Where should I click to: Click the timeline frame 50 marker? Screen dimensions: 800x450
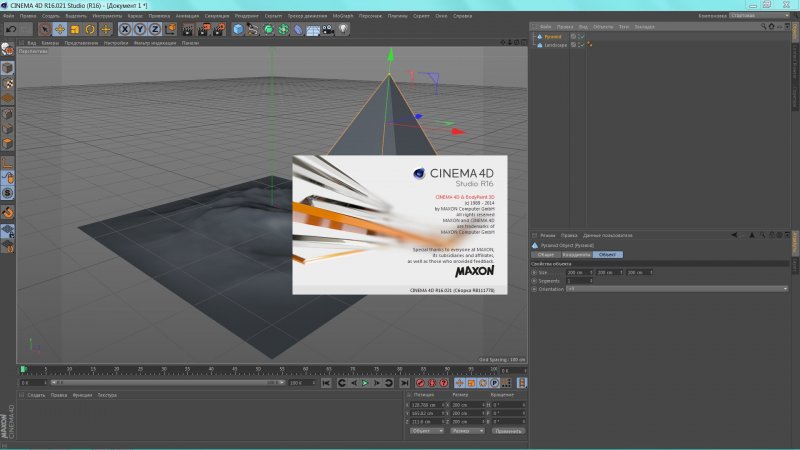coord(258,369)
